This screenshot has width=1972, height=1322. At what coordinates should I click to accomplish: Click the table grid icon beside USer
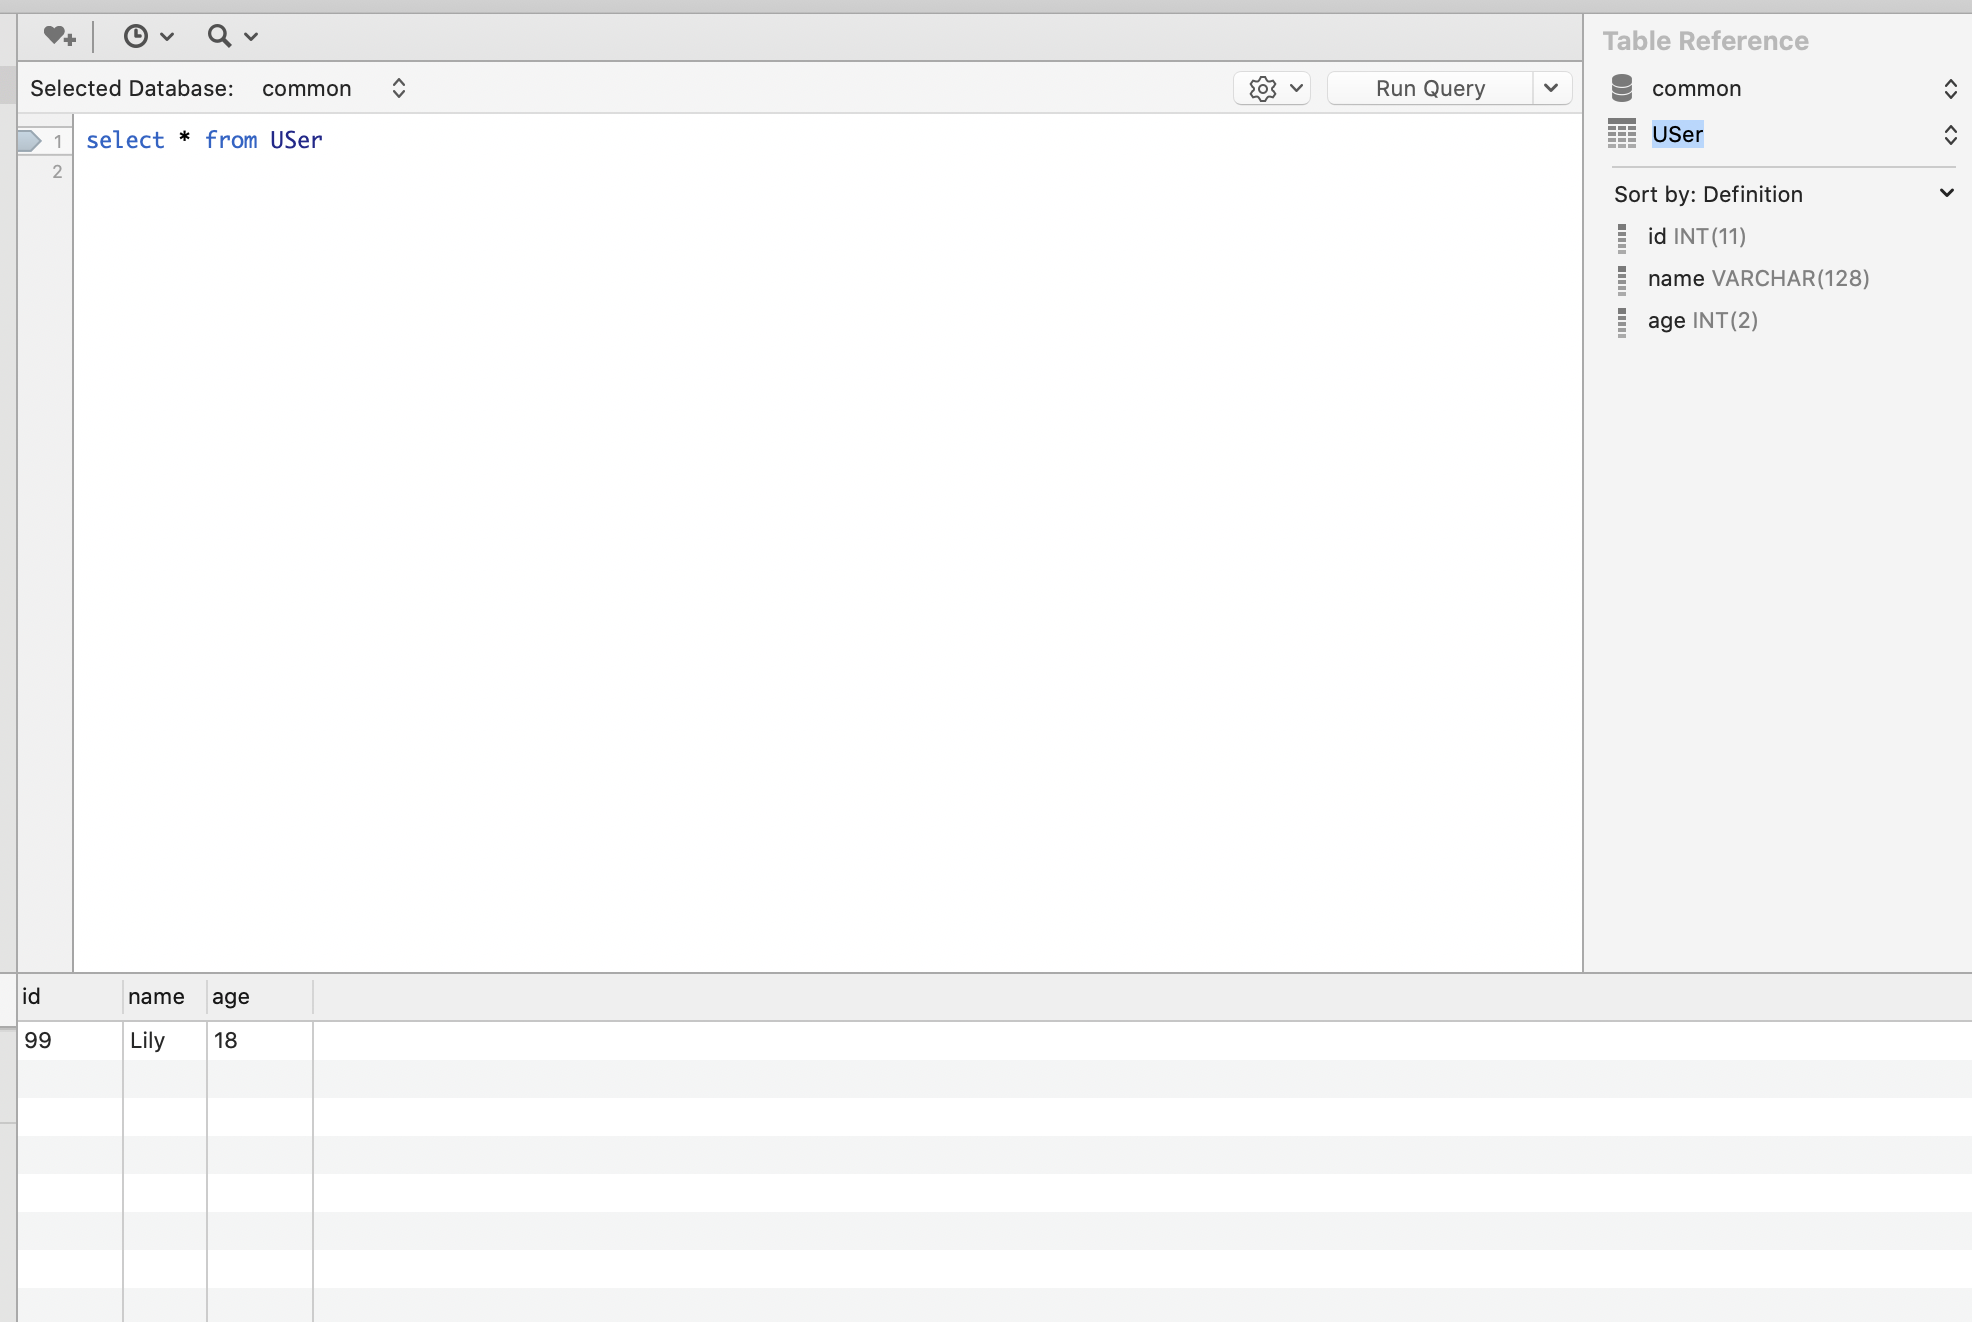(x=1621, y=133)
